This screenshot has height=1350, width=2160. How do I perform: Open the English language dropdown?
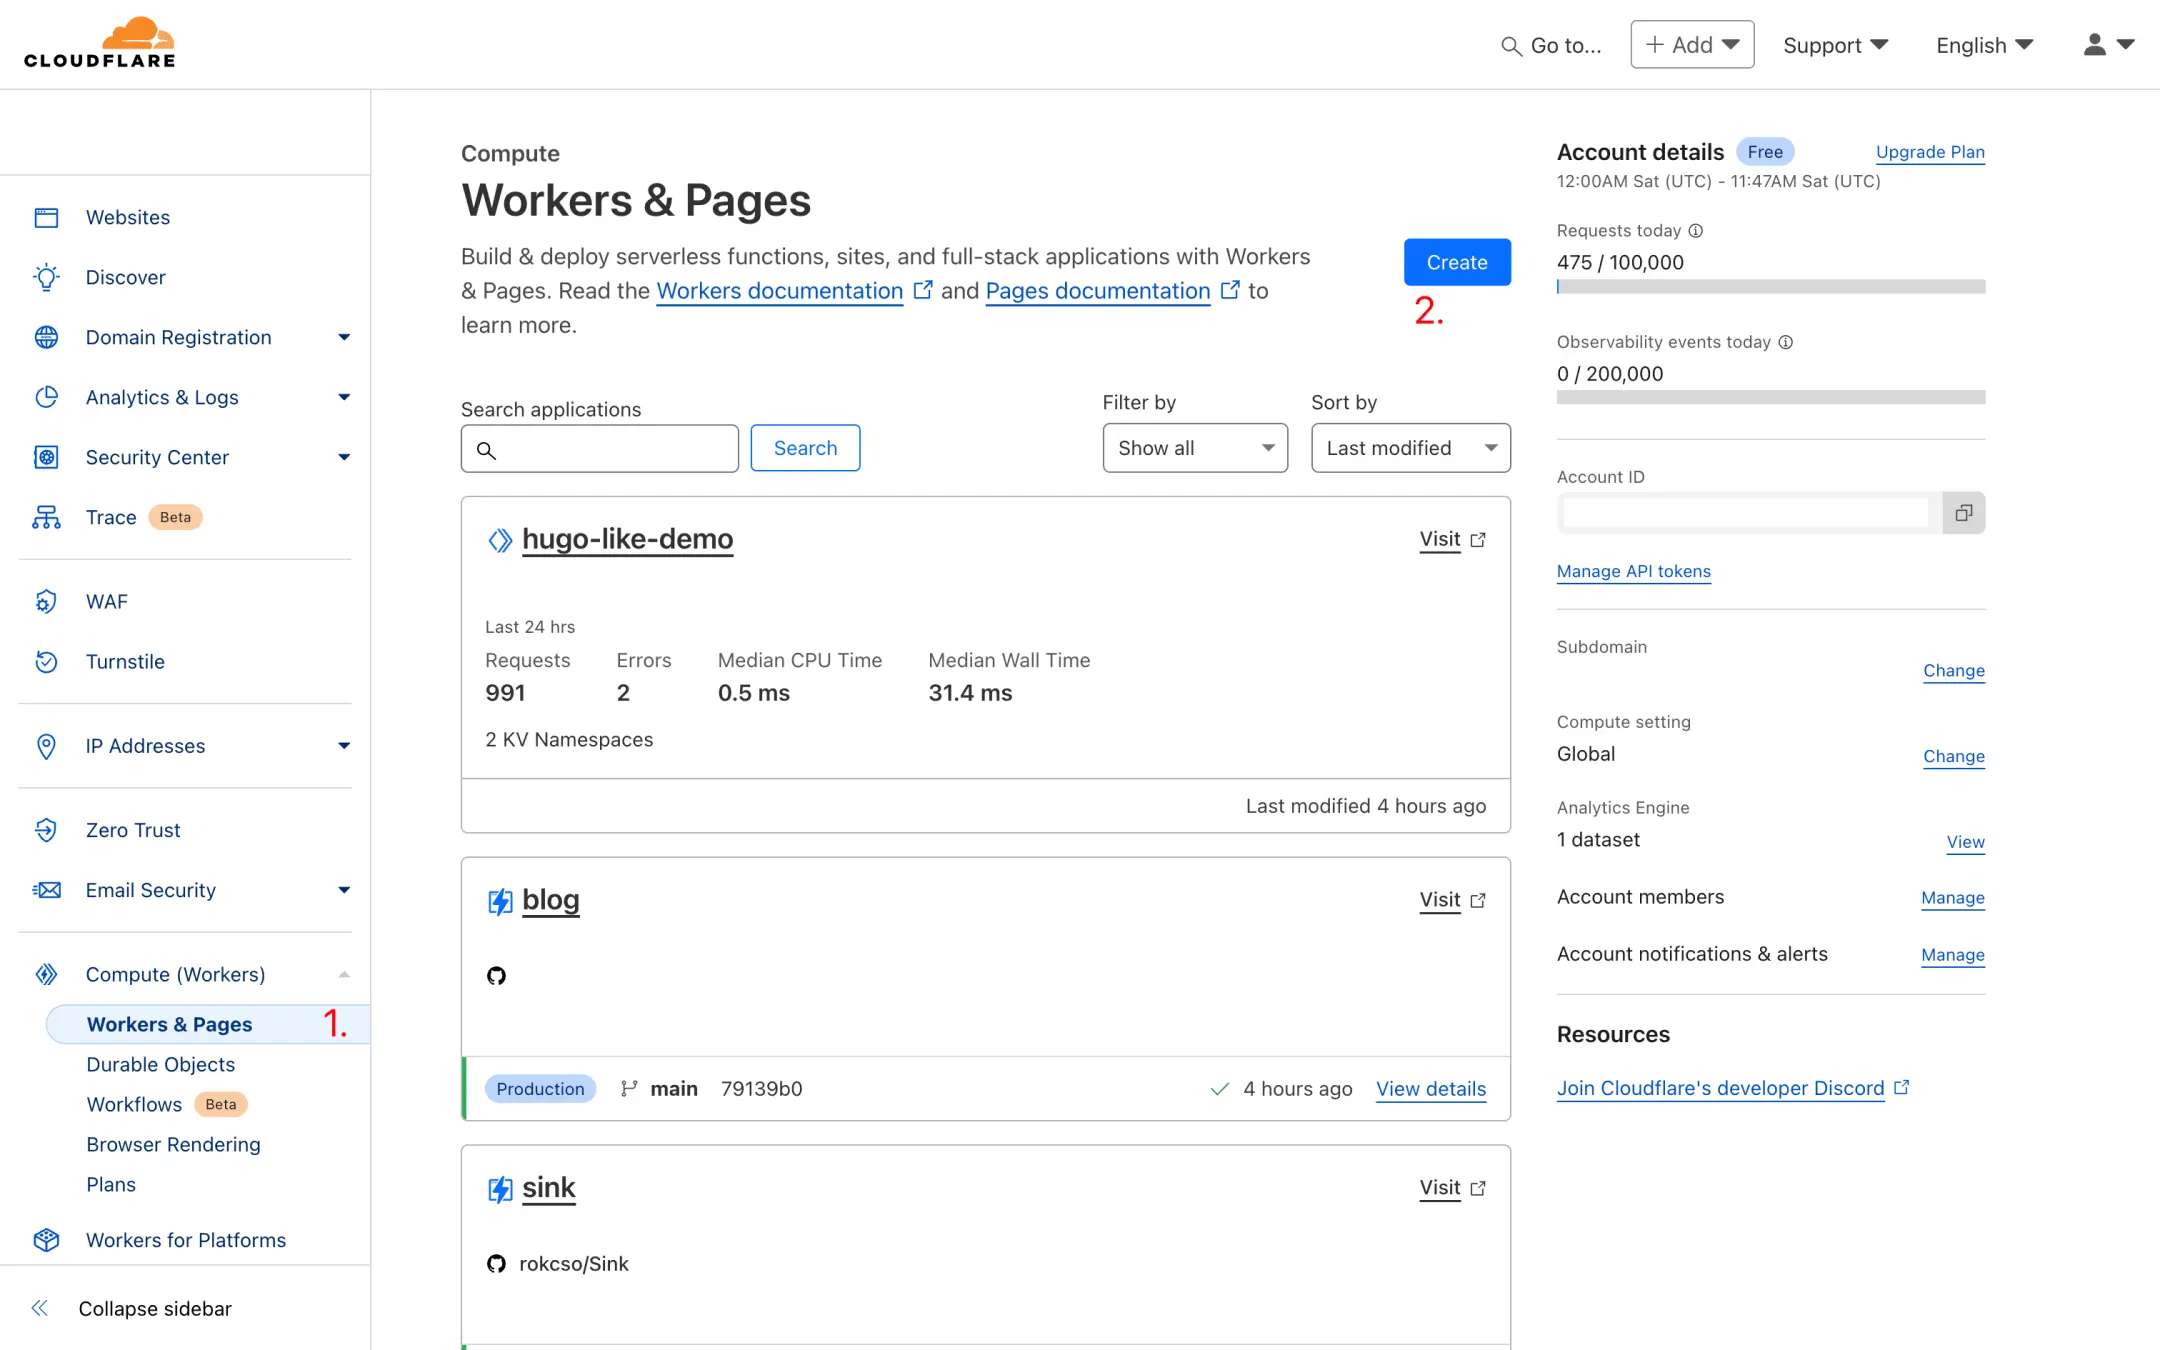[x=1984, y=45]
